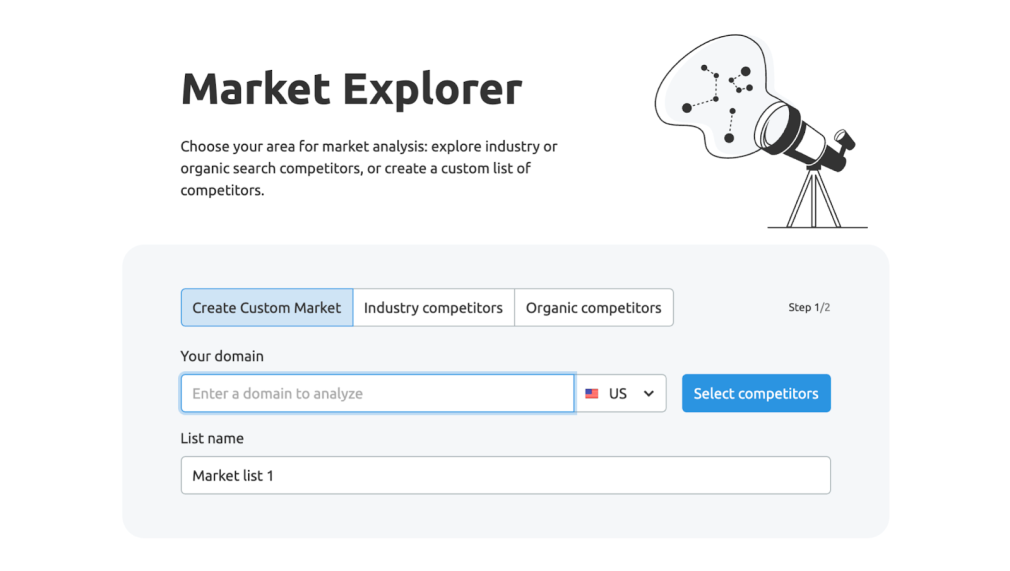Focus the Enter a domain to analyze field

(x=377, y=393)
